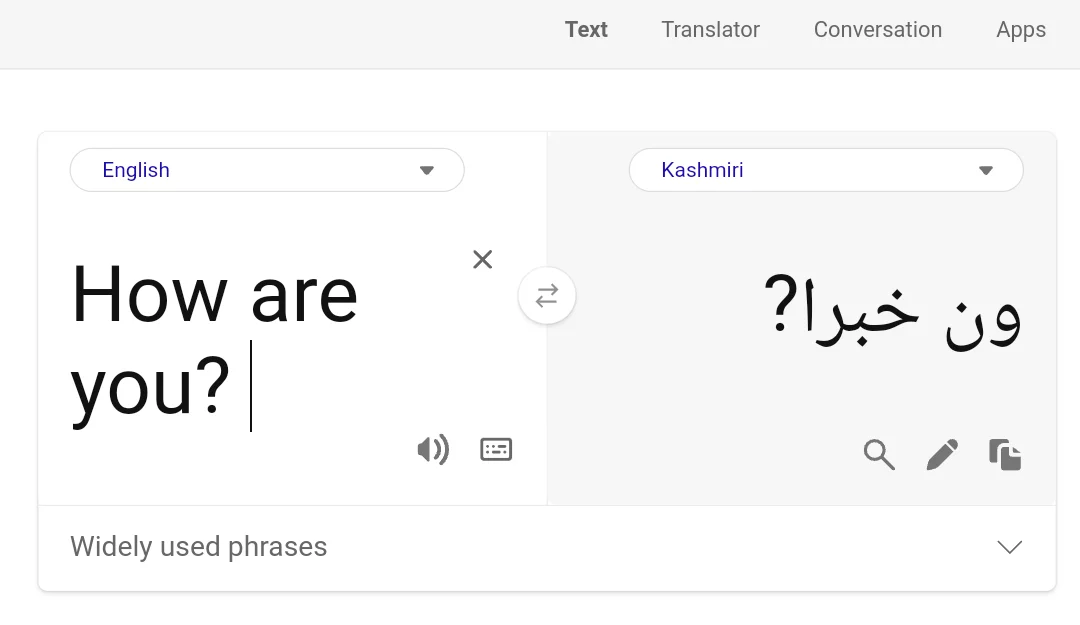
Task: Click the arrow in the English selector
Action: 427,170
